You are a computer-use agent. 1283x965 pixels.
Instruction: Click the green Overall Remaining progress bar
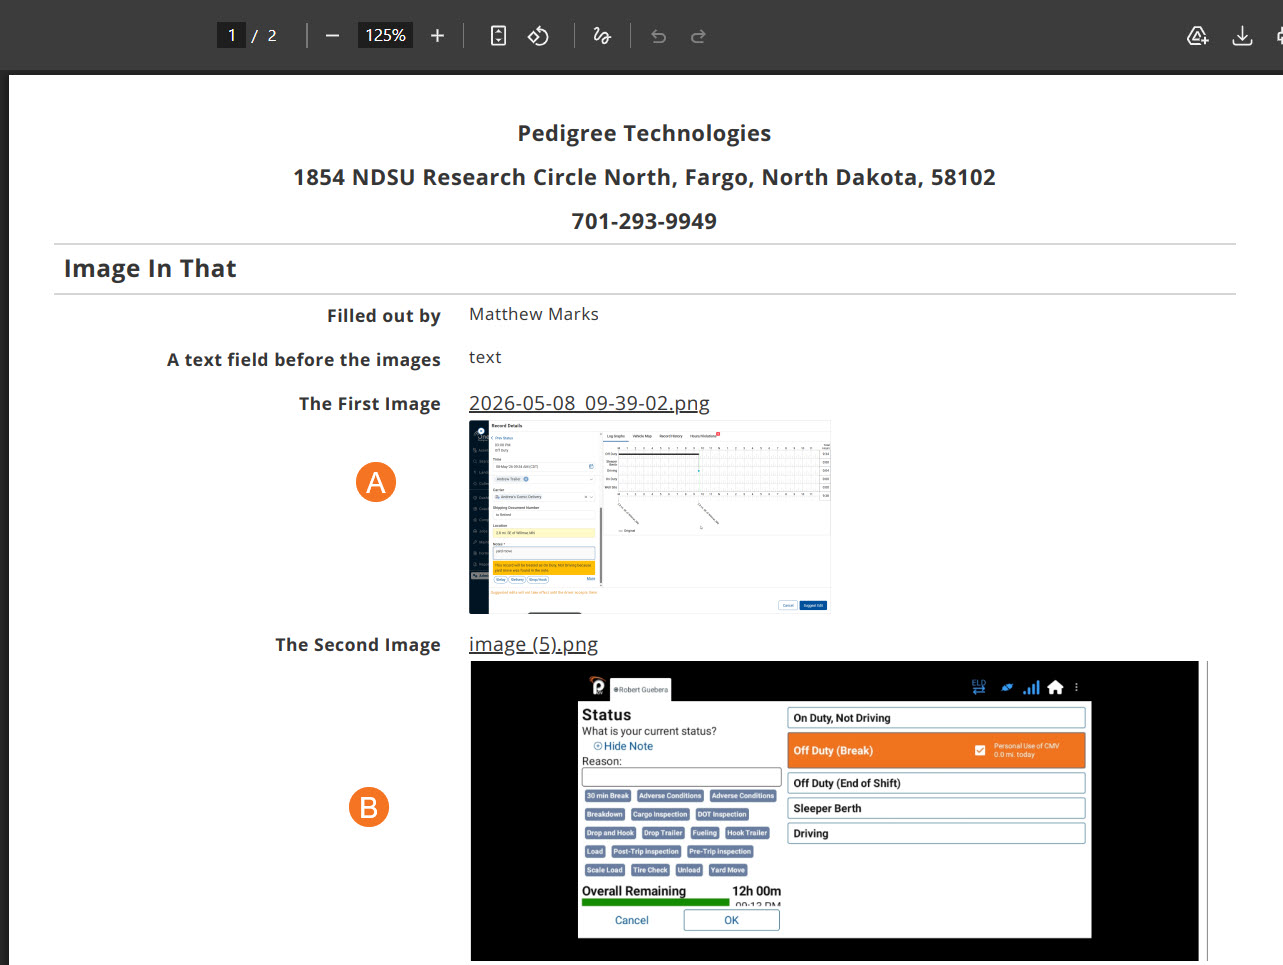(656, 902)
